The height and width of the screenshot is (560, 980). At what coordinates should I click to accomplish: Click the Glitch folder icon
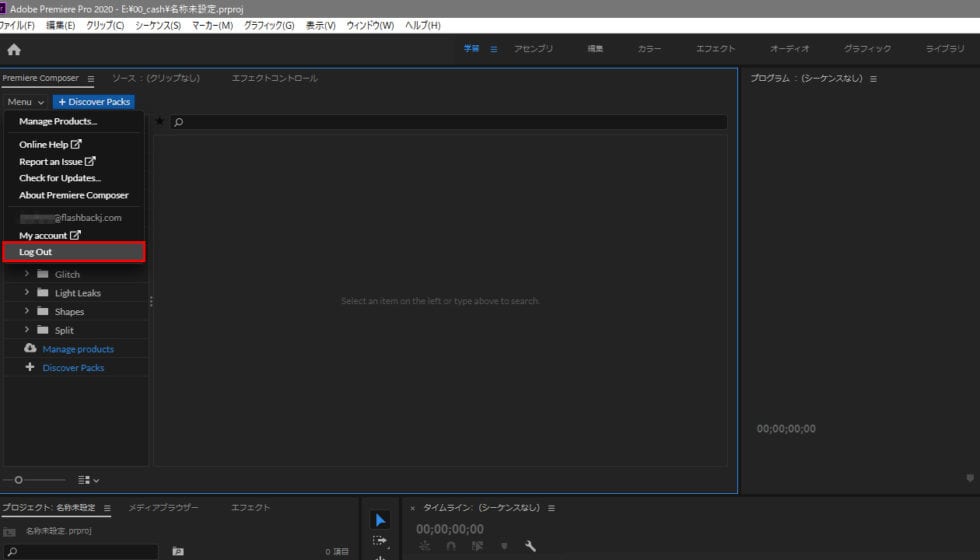point(43,274)
